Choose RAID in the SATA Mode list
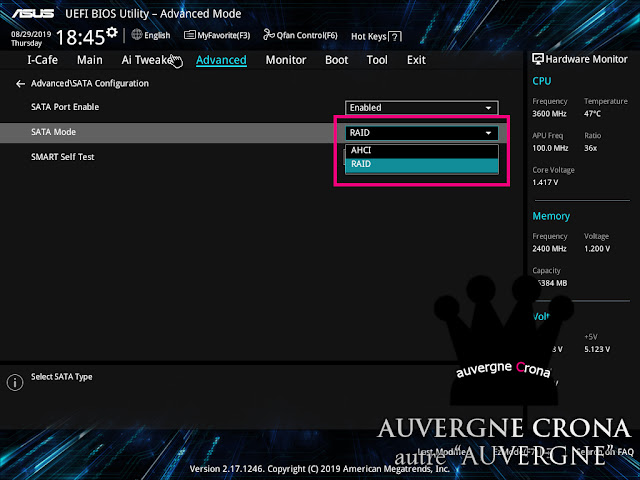 coord(422,164)
